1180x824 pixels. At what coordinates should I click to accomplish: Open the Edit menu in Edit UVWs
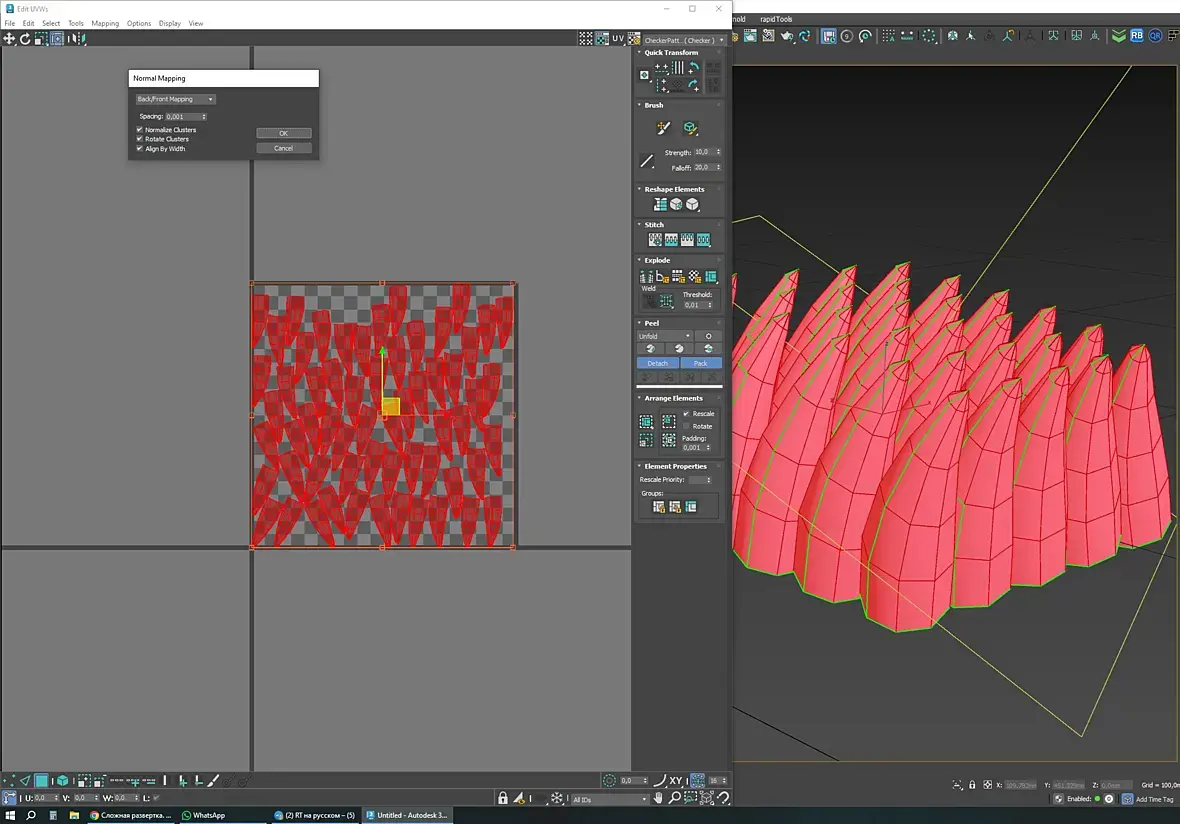click(29, 23)
